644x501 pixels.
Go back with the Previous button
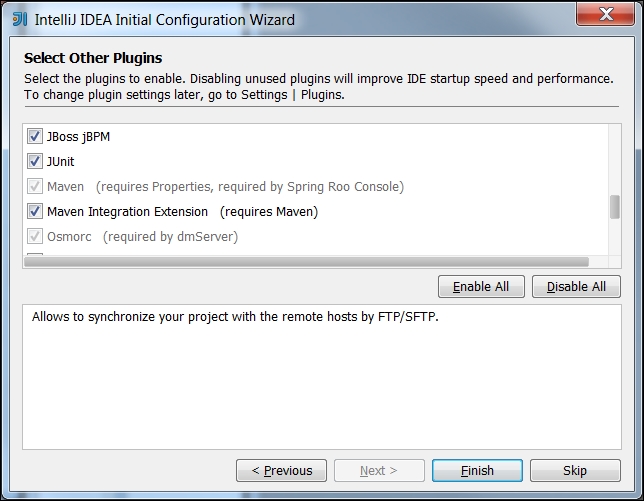pyautogui.click(x=282, y=470)
